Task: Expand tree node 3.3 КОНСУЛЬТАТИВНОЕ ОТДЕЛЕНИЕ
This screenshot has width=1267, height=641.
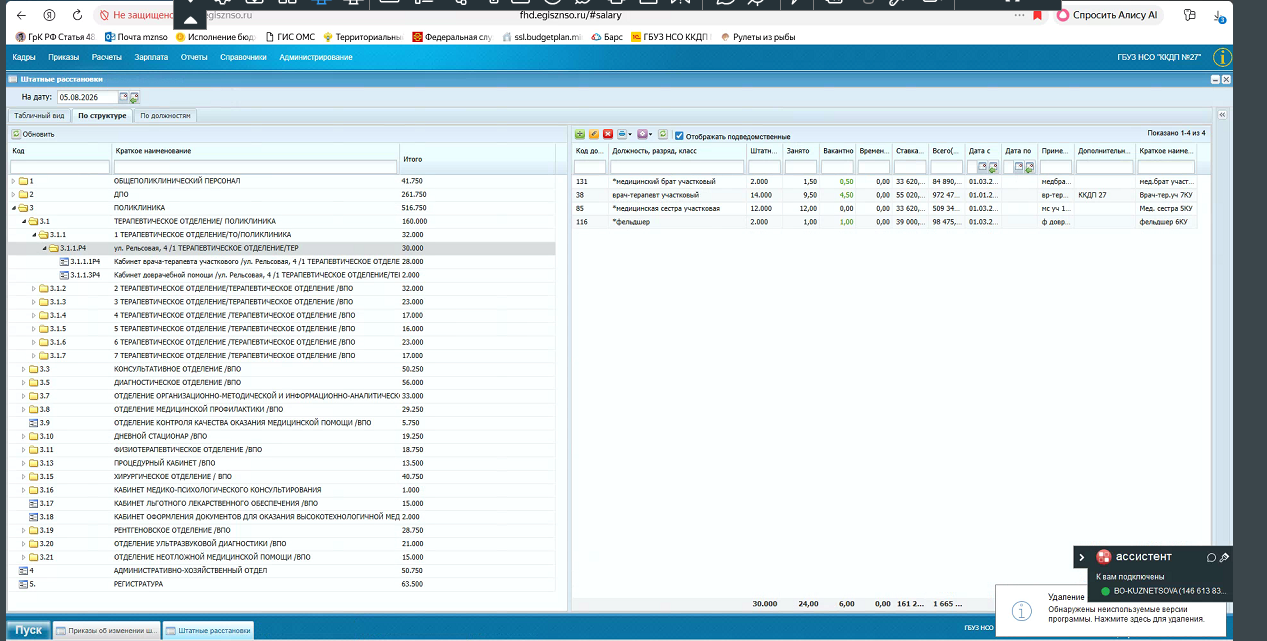Action: (24, 369)
